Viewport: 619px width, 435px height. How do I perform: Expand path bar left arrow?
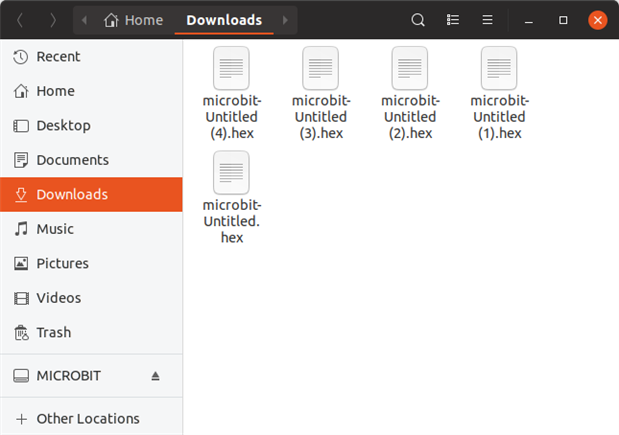[85, 20]
